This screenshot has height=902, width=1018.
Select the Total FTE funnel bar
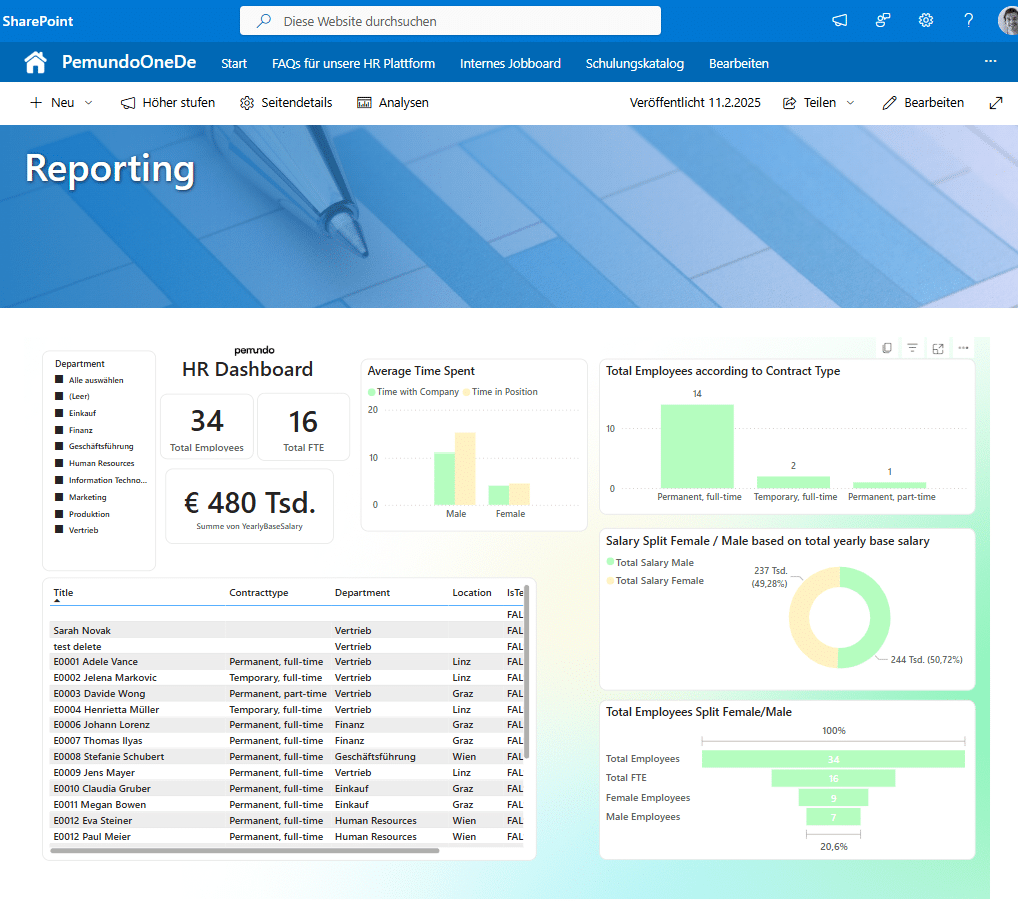(x=833, y=778)
